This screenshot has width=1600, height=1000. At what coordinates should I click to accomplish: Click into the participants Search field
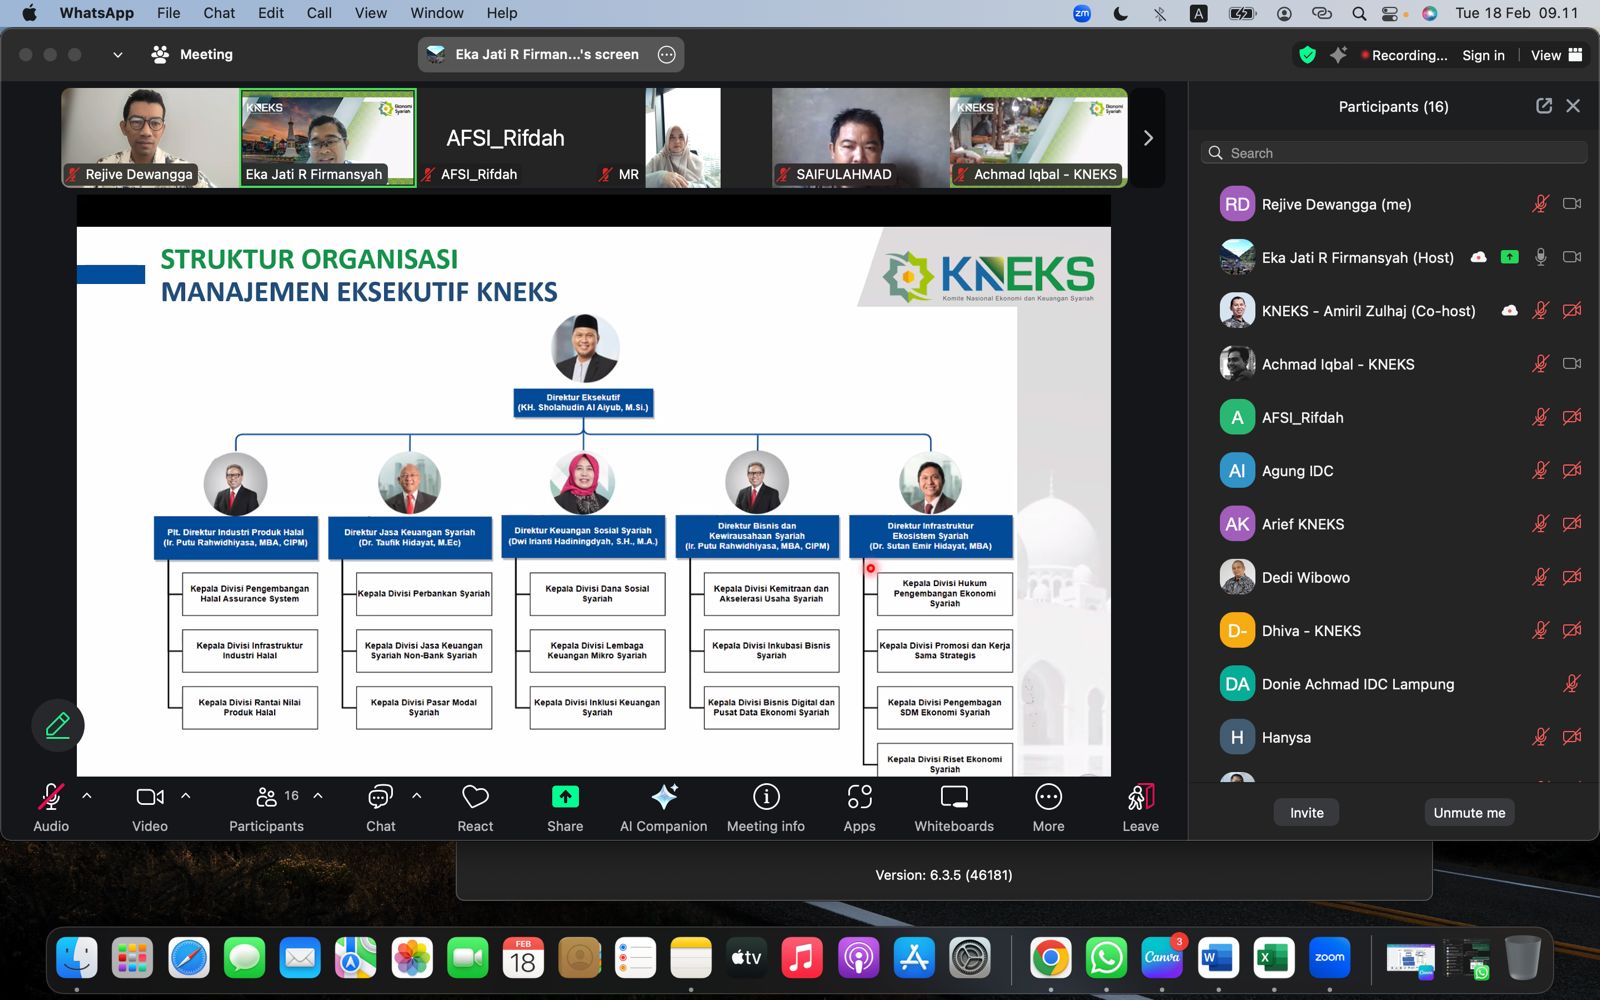(x=1394, y=153)
